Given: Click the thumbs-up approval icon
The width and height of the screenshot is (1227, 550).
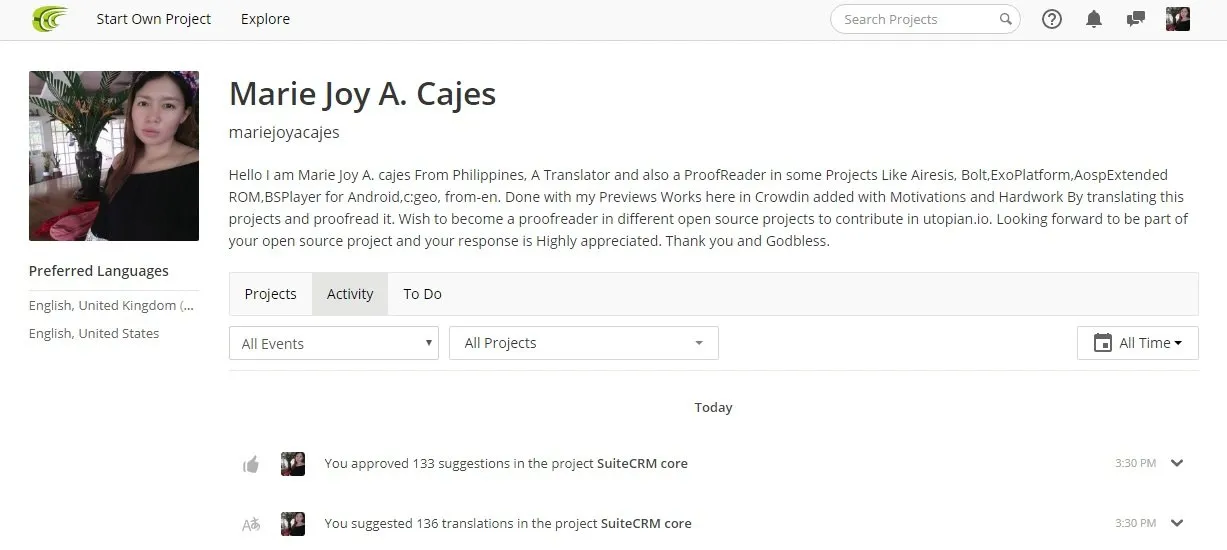Looking at the screenshot, I should tap(251, 464).
